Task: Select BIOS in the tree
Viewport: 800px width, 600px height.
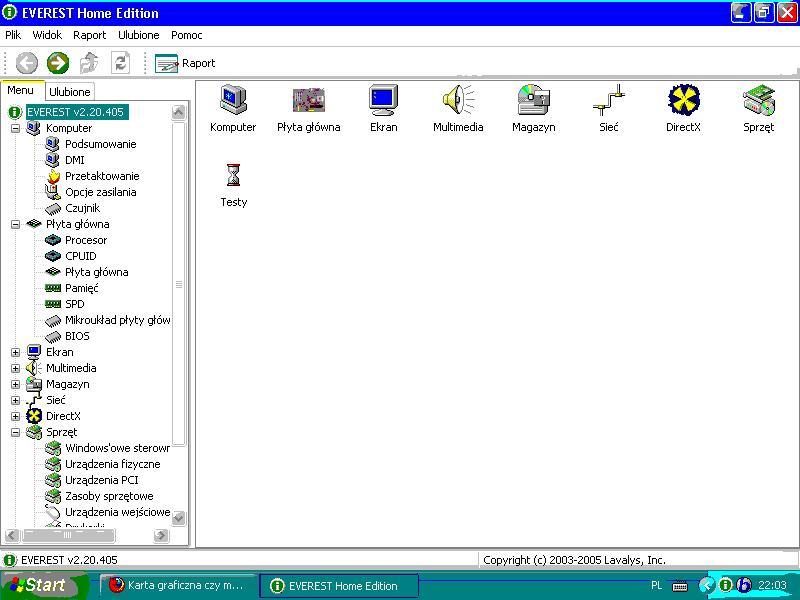Action: click(x=77, y=336)
